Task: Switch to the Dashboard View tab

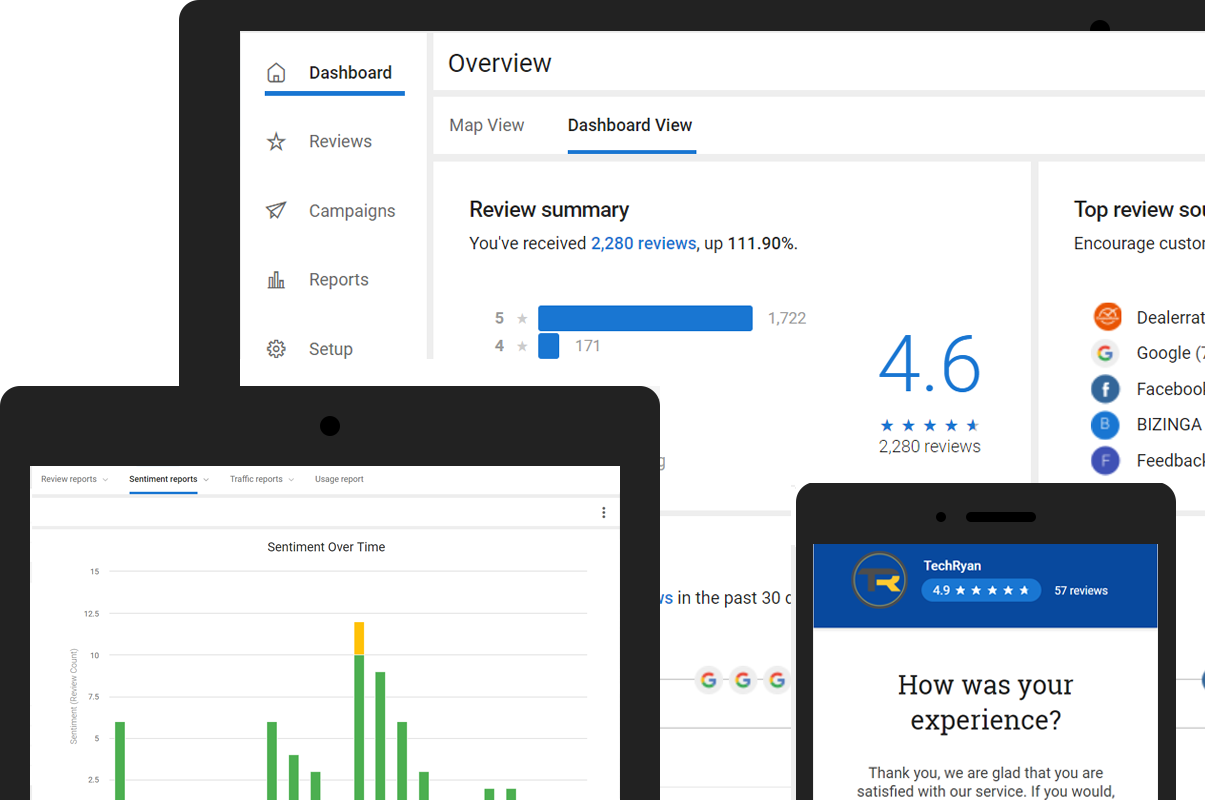Action: tap(630, 125)
